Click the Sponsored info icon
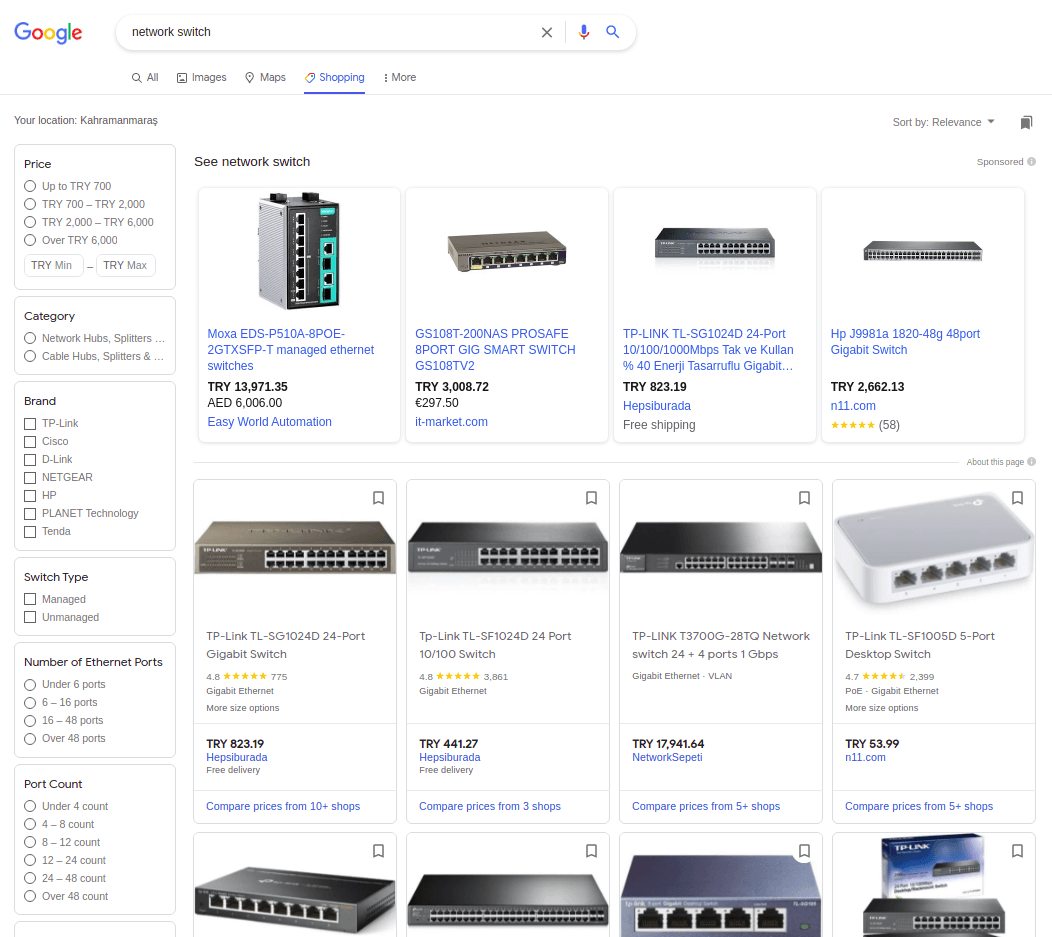 [x=1031, y=161]
